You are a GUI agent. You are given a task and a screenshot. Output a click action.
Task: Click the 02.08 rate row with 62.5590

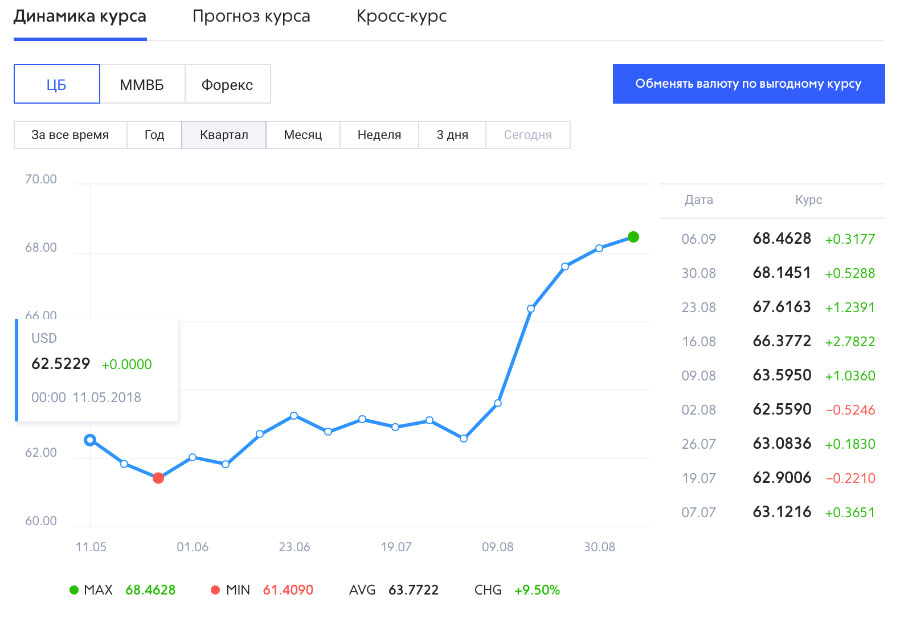772,409
